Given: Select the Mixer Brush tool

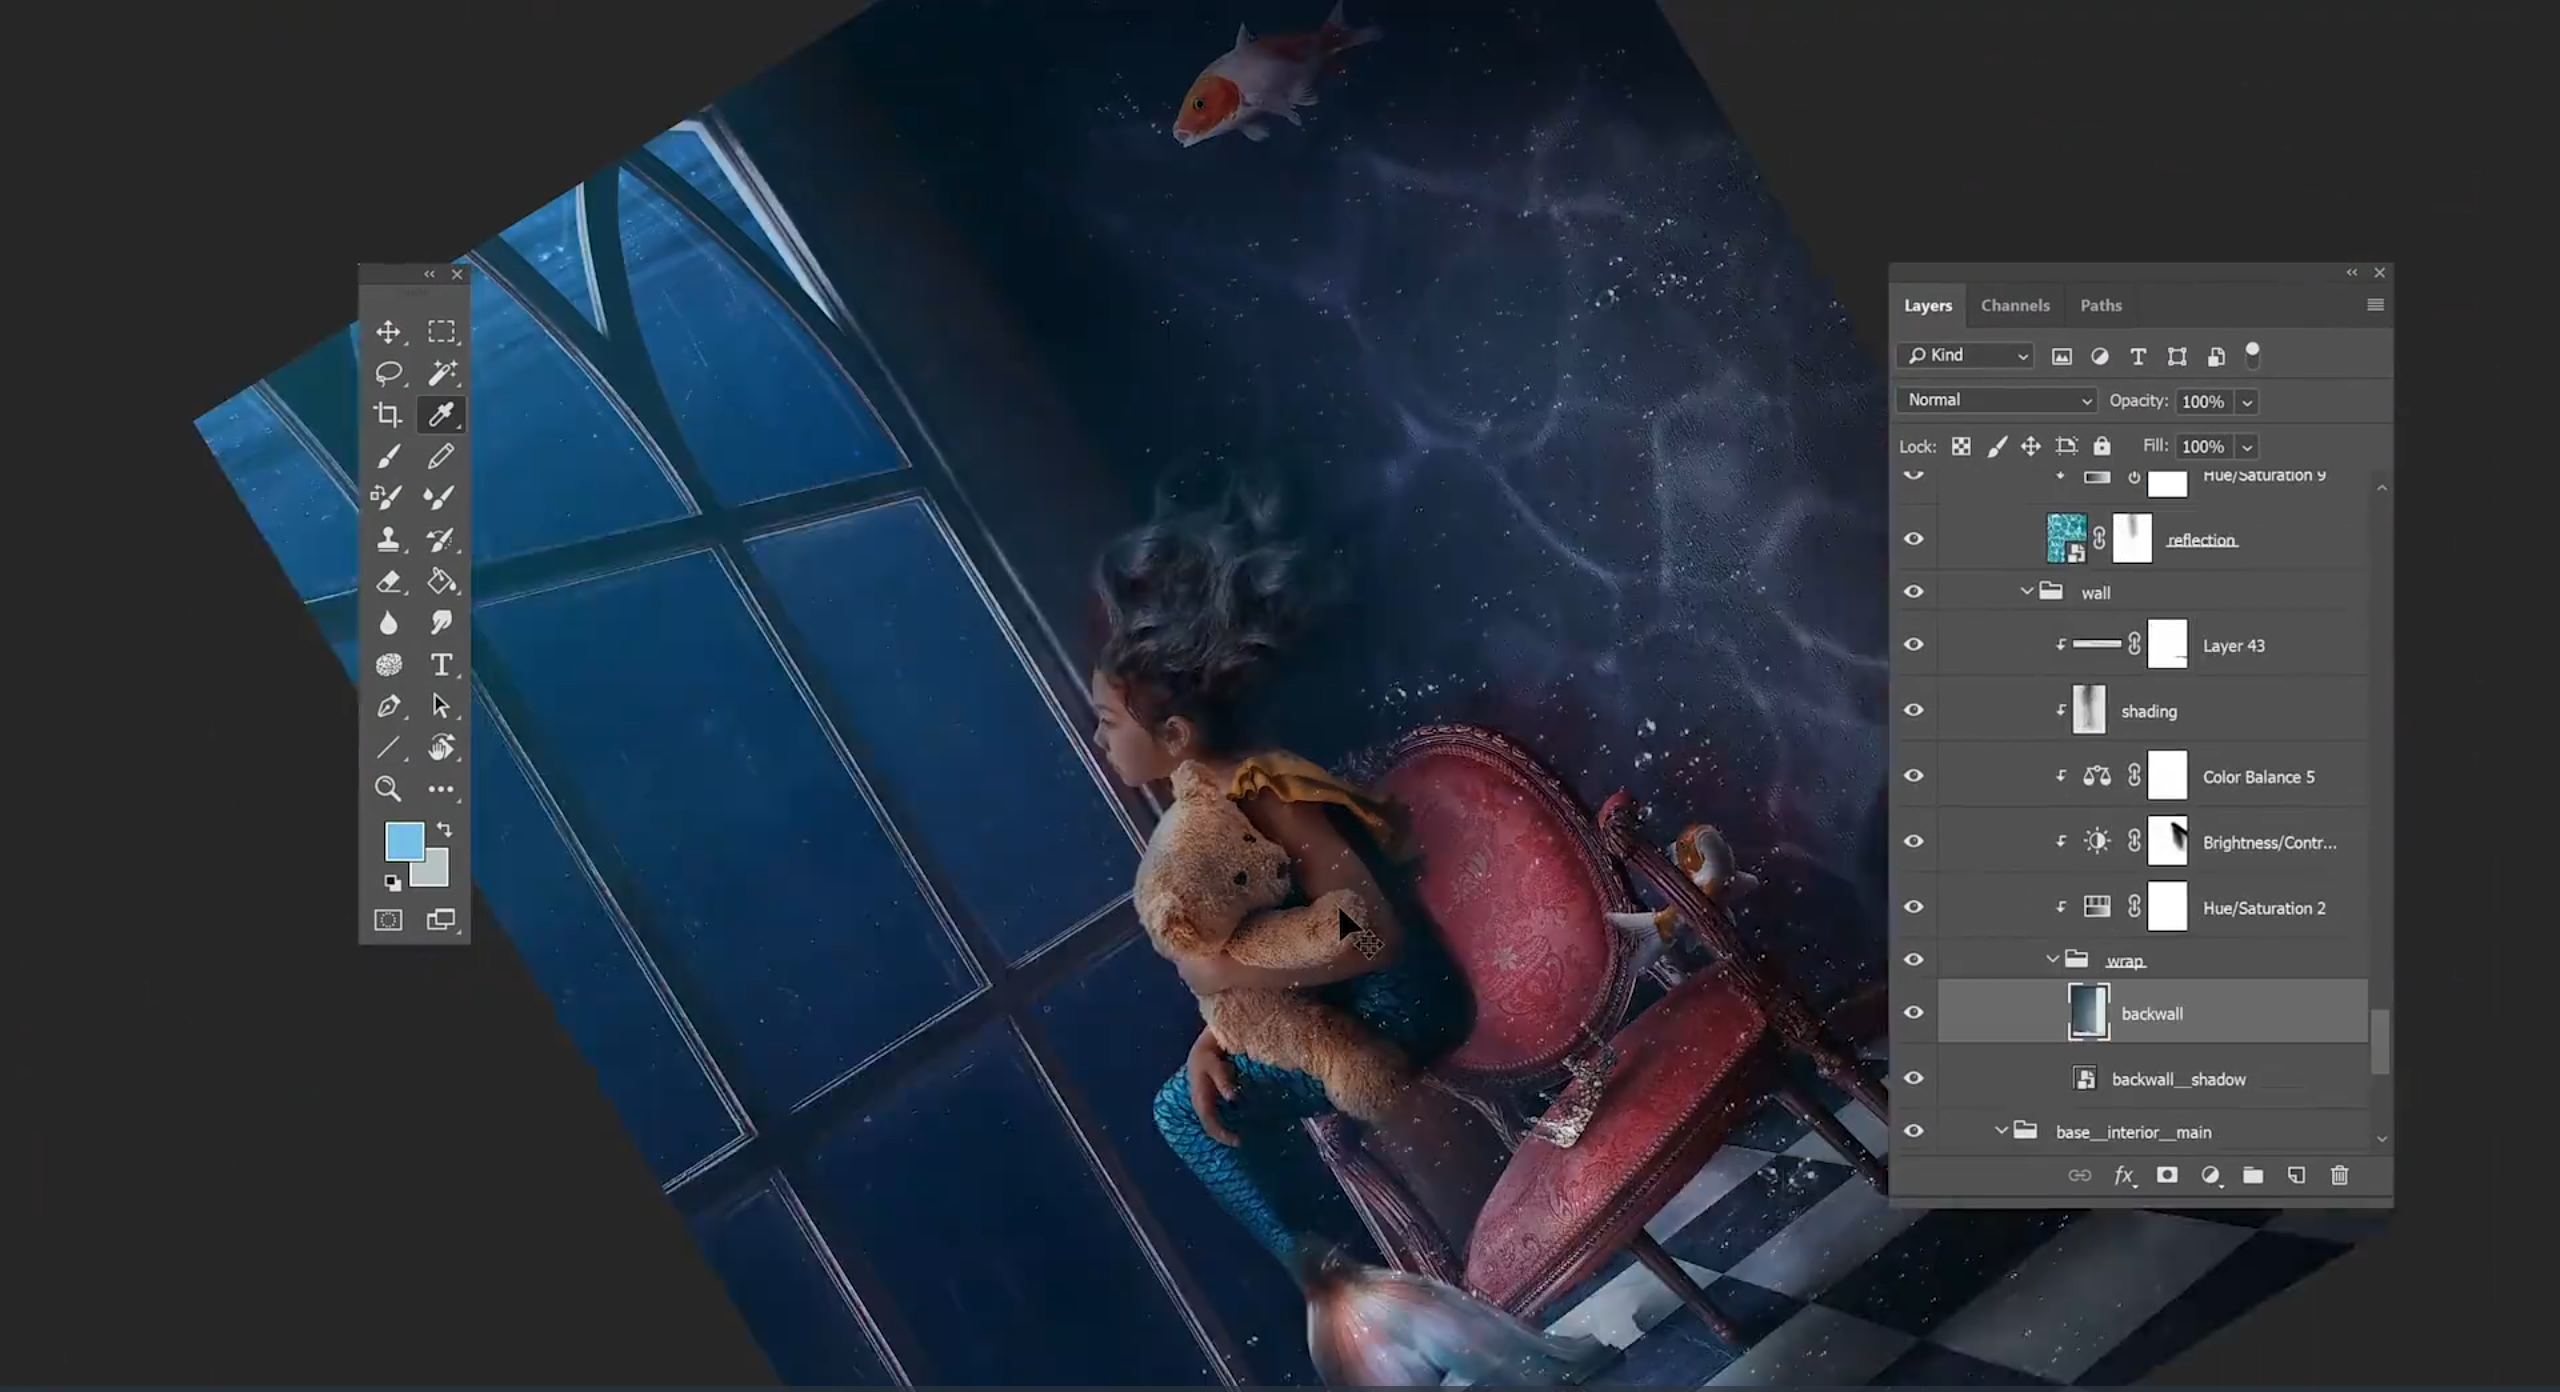Looking at the screenshot, I should (441, 497).
